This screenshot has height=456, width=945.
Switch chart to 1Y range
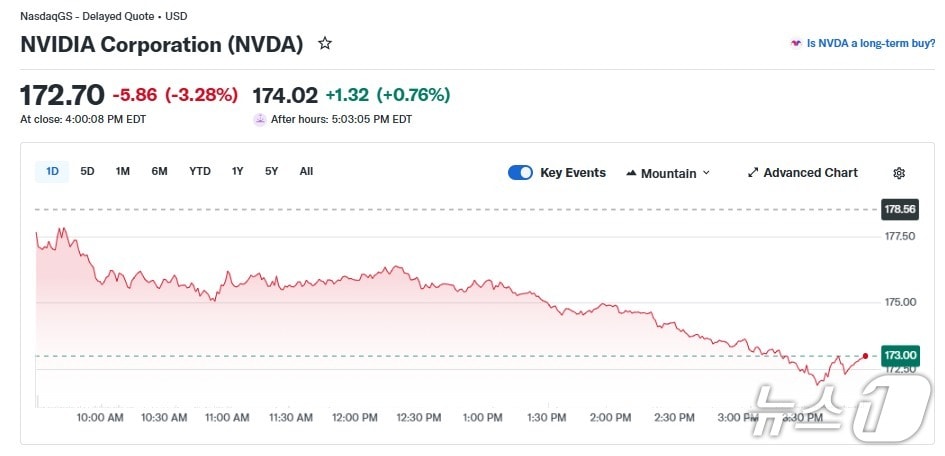[x=237, y=171]
